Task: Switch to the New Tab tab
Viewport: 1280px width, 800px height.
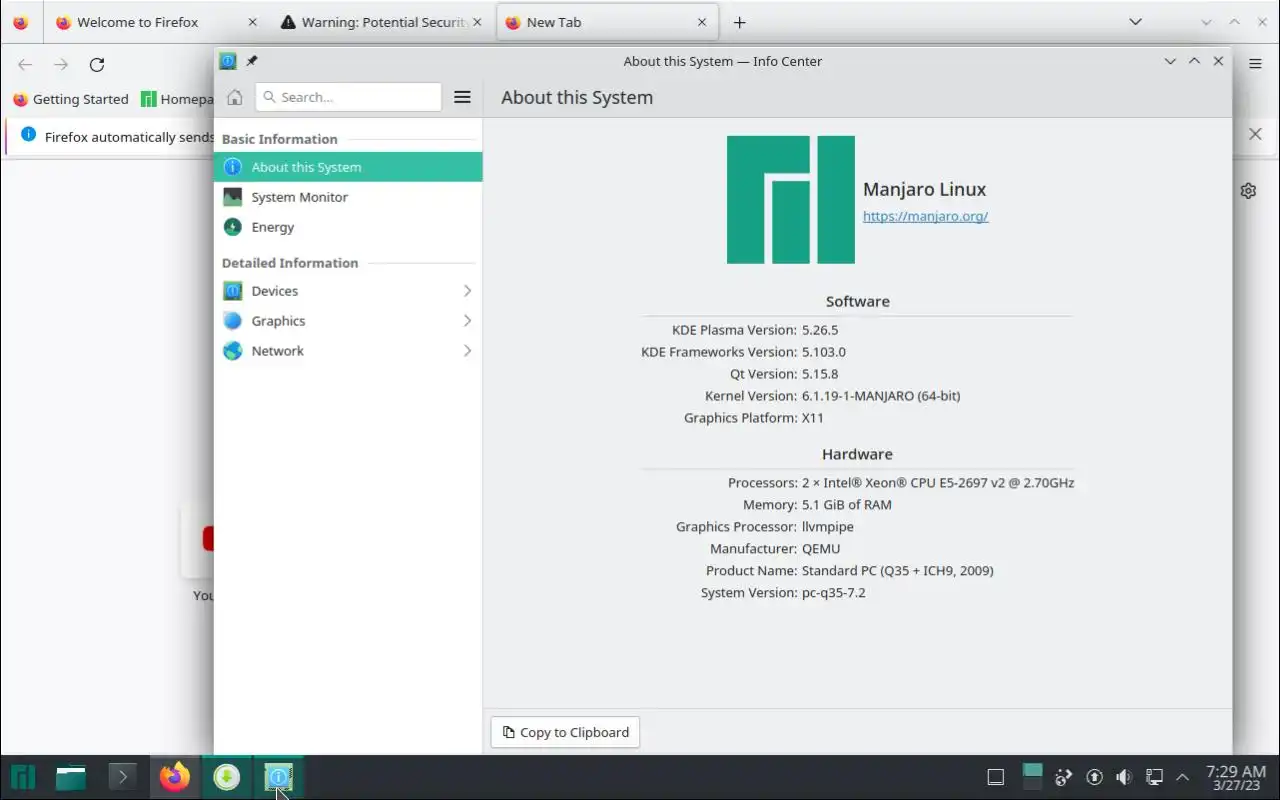Action: (x=607, y=22)
